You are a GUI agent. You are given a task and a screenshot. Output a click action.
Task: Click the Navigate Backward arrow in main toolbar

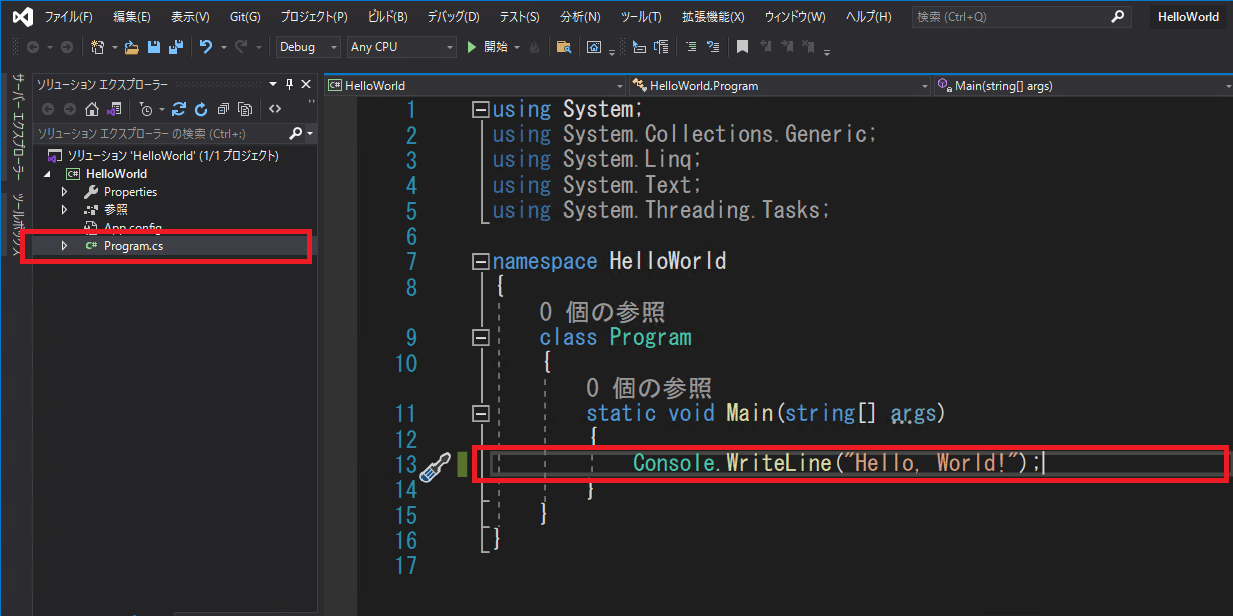(32, 47)
